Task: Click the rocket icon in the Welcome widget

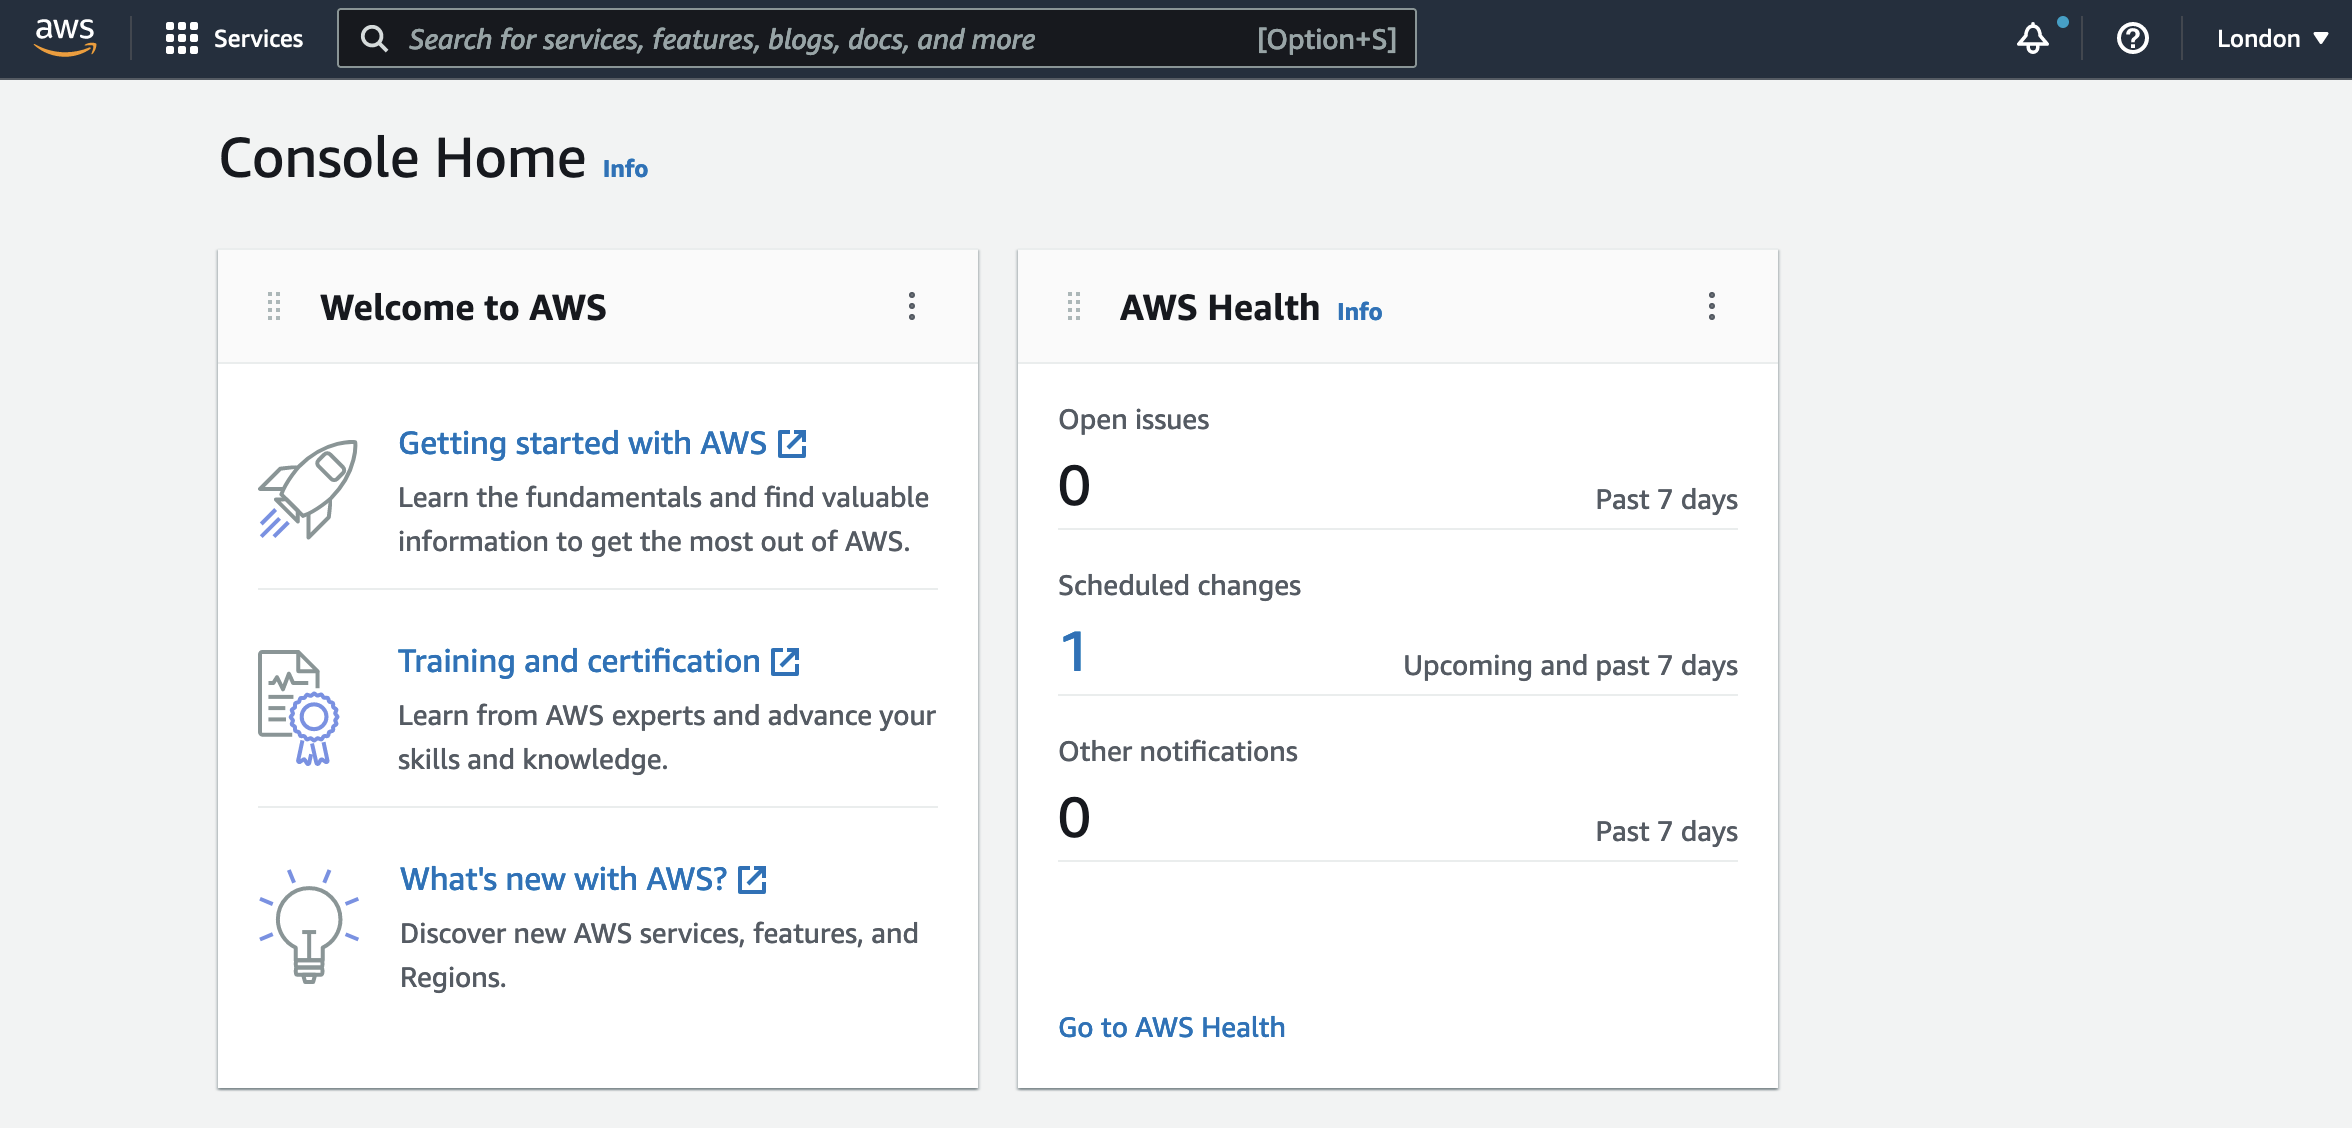Action: [x=308, y=490]
